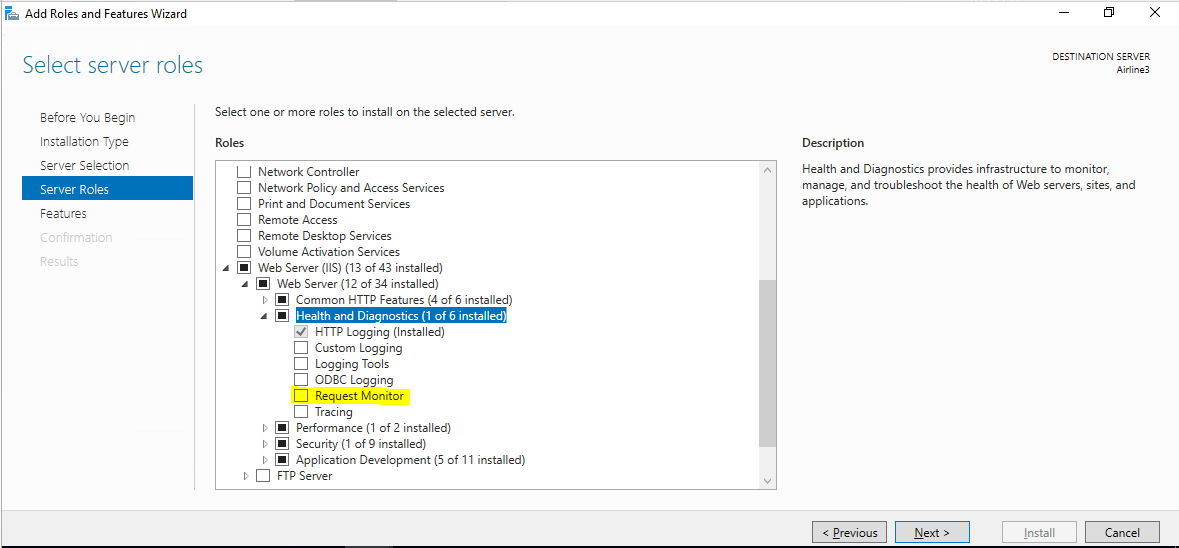Enable Remote Desktop Services checkbox
The height and width of the screenshot is (548, 1179).
point(244,236)
